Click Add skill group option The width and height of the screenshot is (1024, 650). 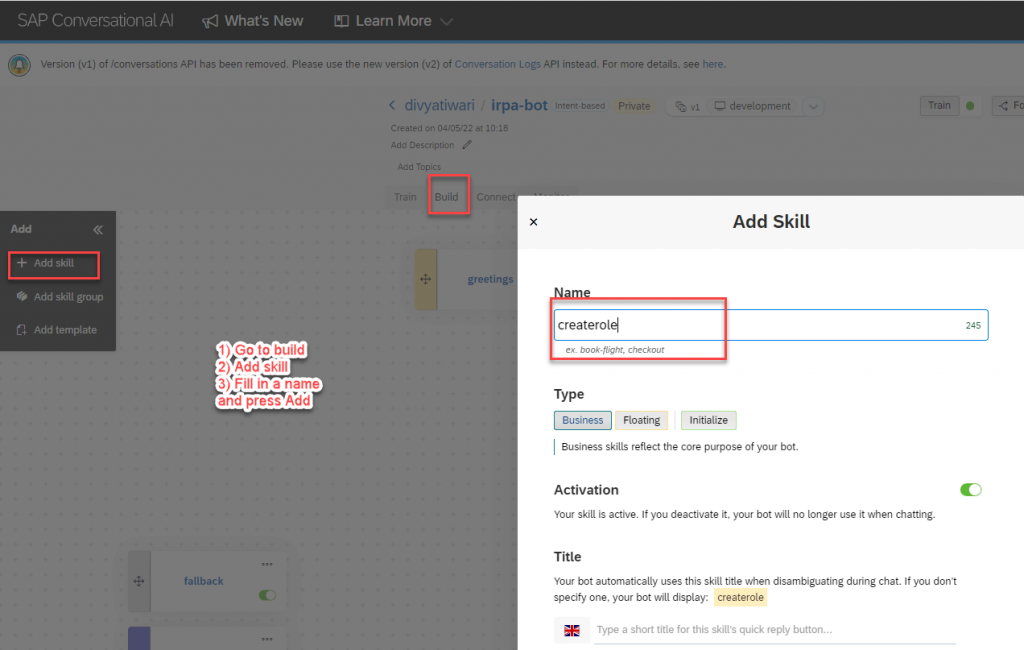[59, 297]
